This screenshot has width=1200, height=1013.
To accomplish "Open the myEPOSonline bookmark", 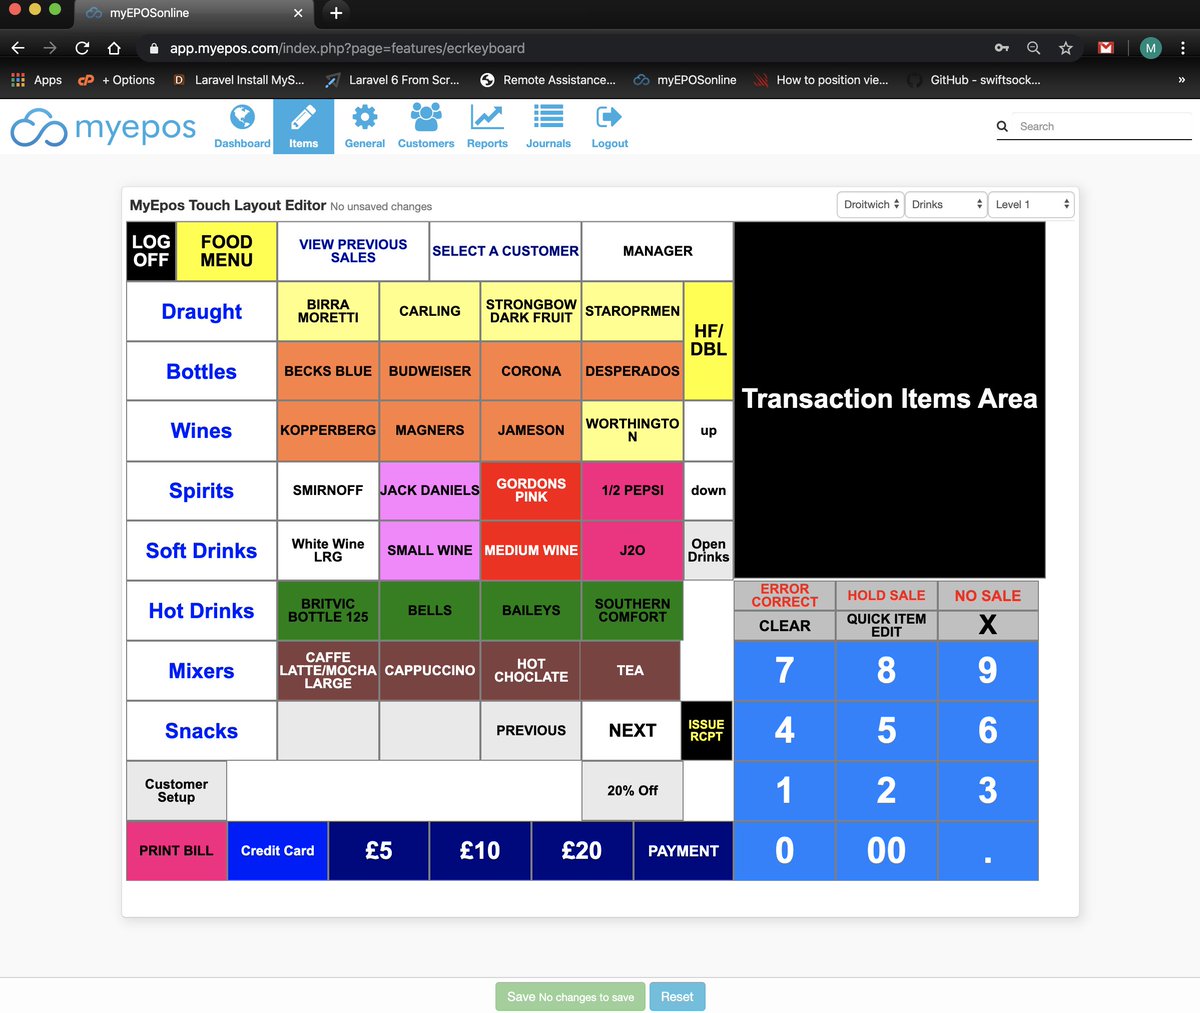I will tap(685, 80).
